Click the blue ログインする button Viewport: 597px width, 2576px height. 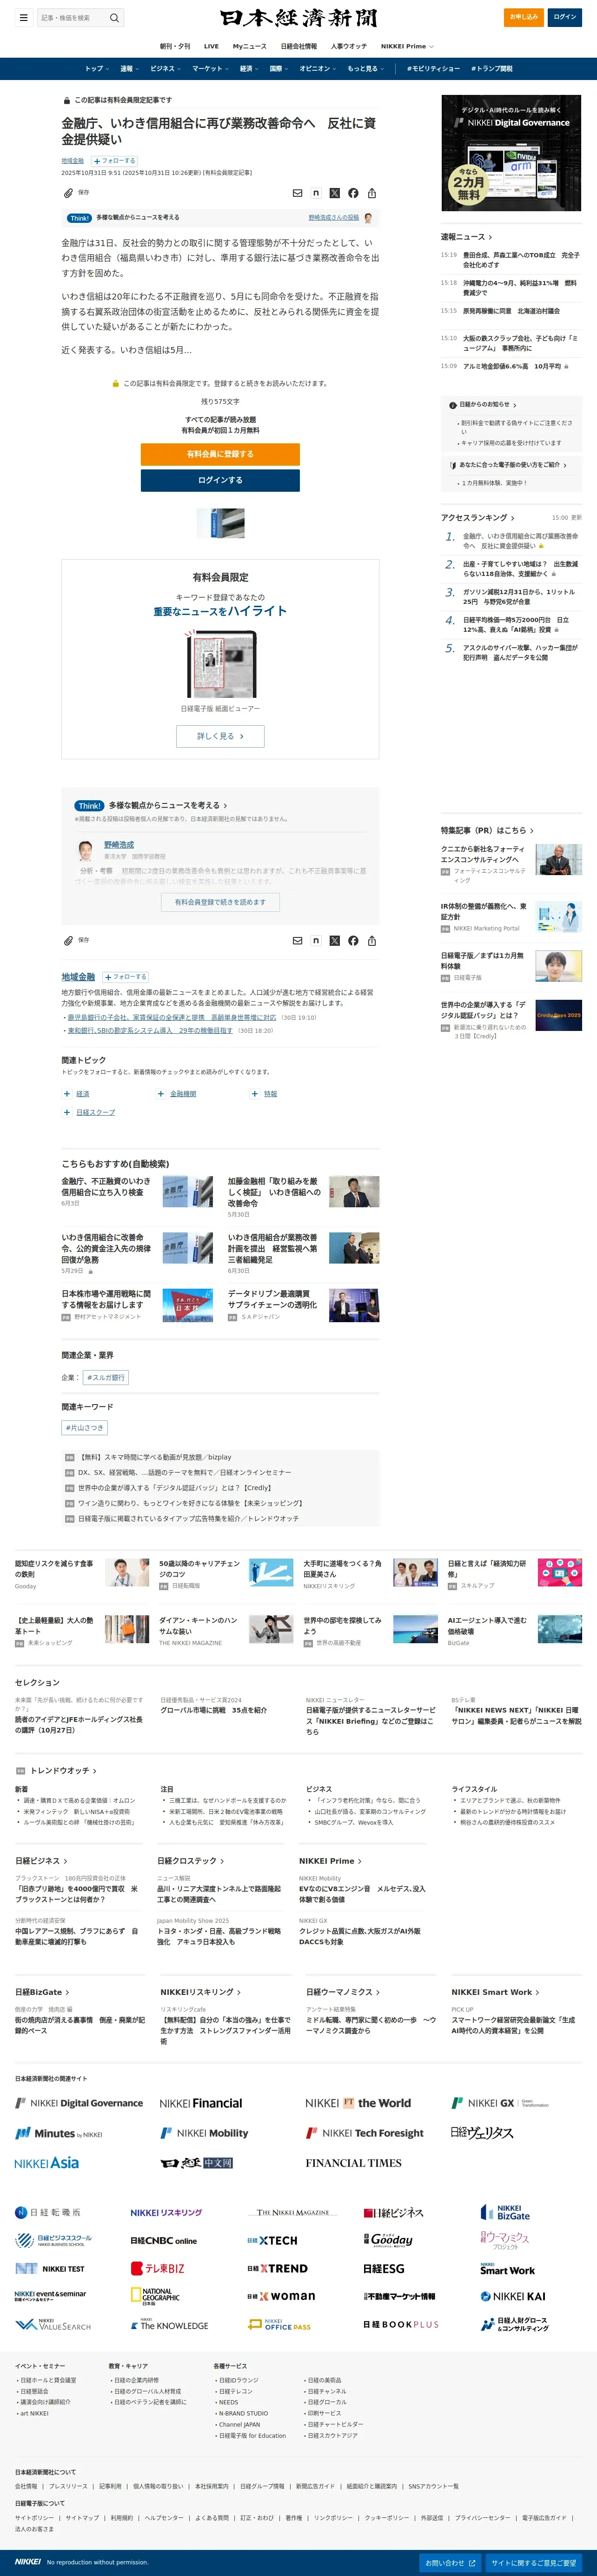click(x=220, y=480)
